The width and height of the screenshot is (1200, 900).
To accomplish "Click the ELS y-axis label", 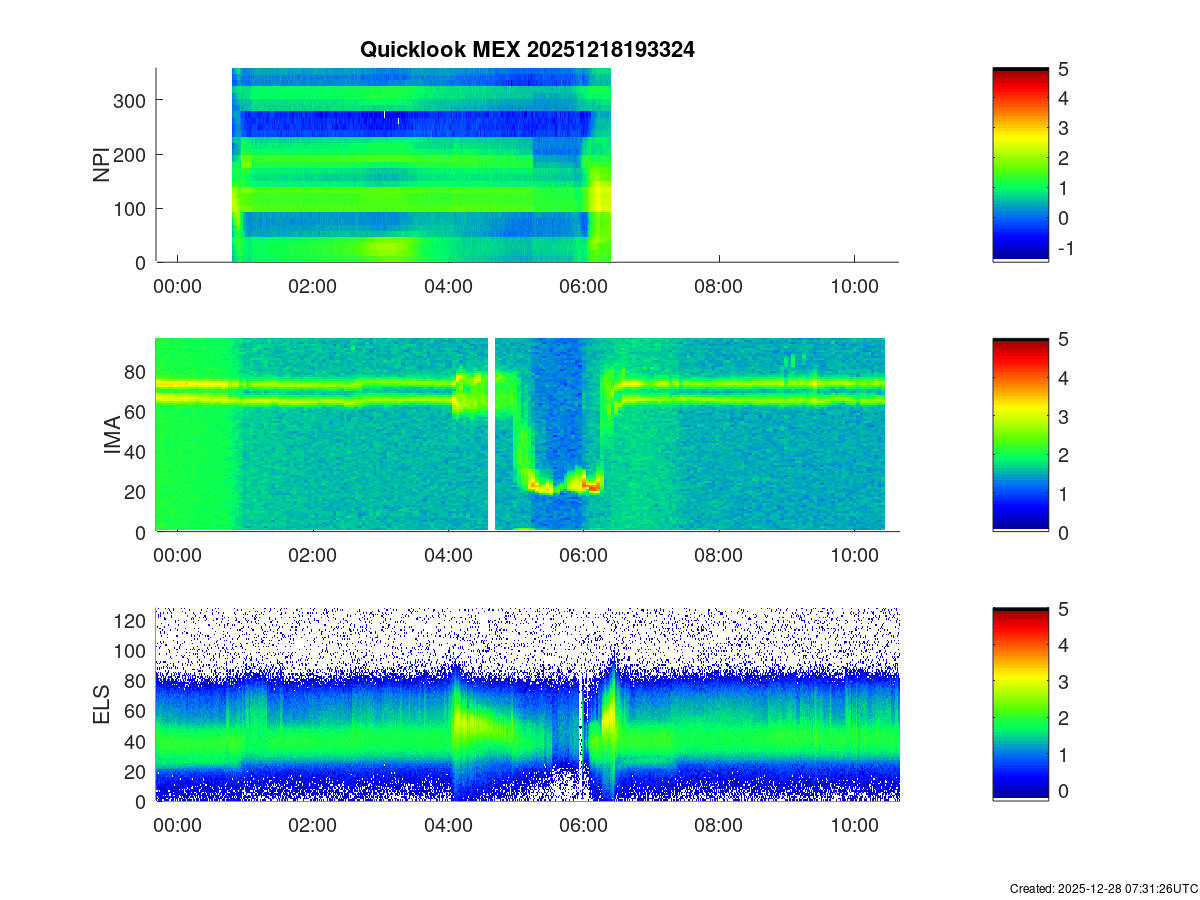I will click(102, 705).
